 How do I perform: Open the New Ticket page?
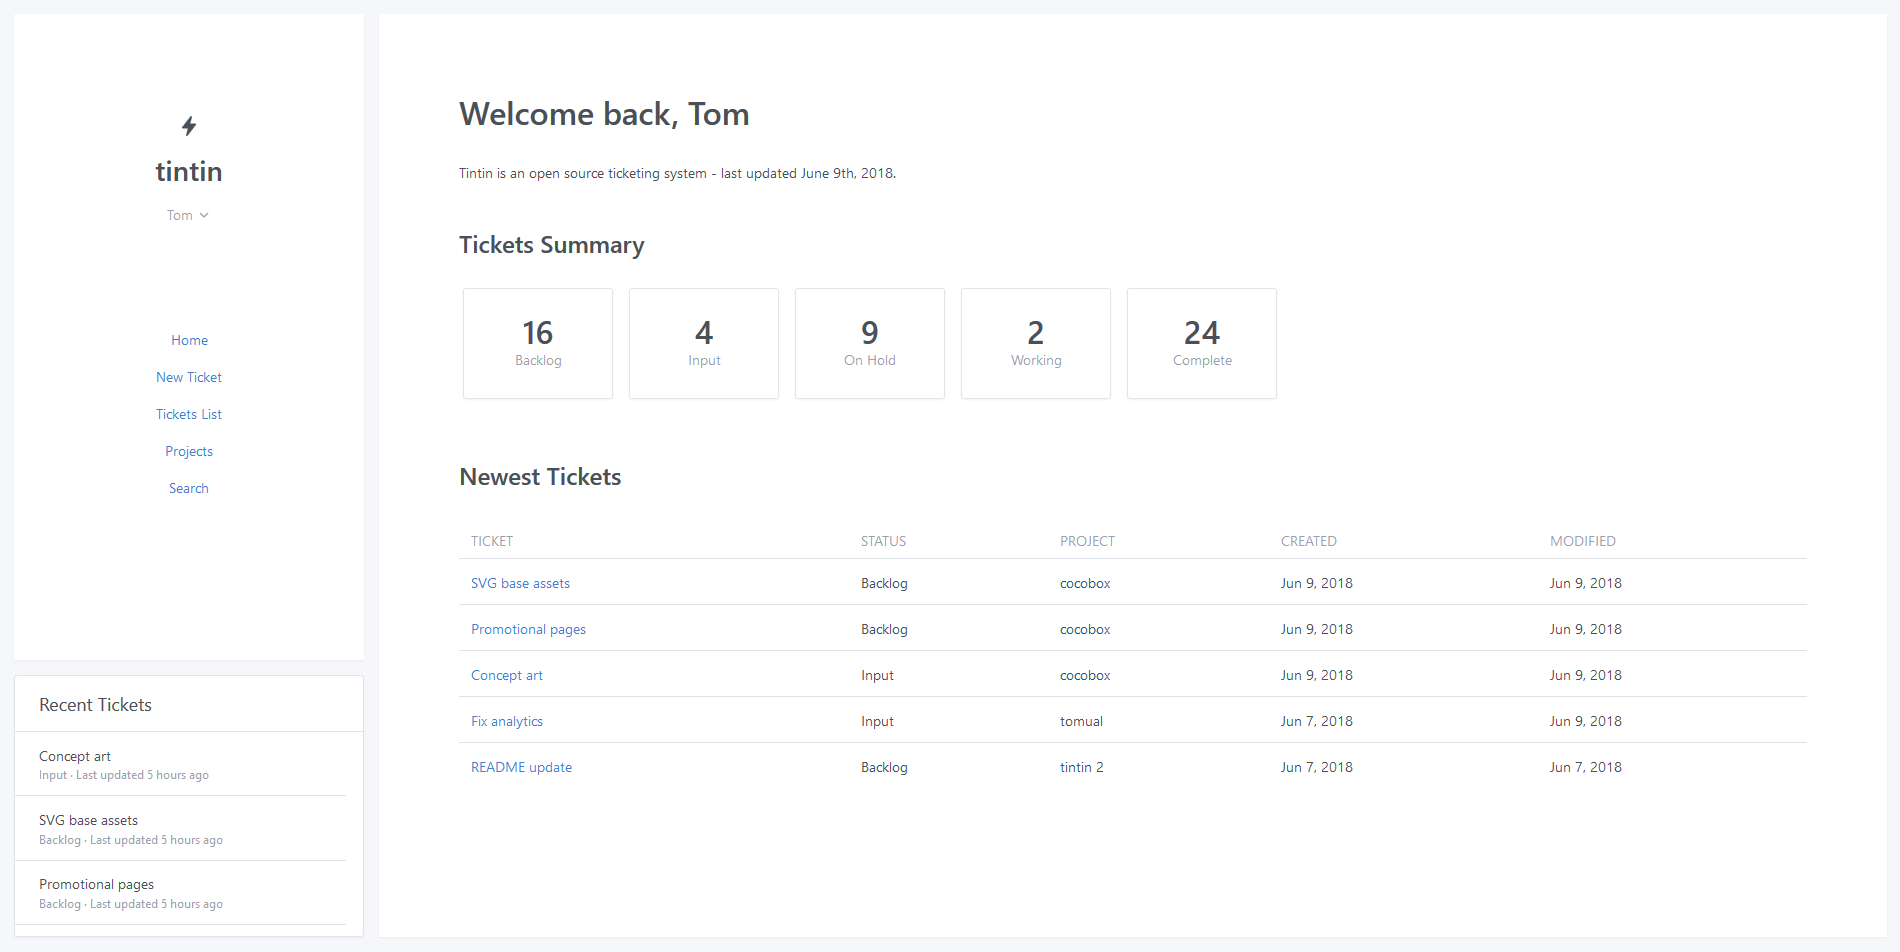tap(189, 377)
